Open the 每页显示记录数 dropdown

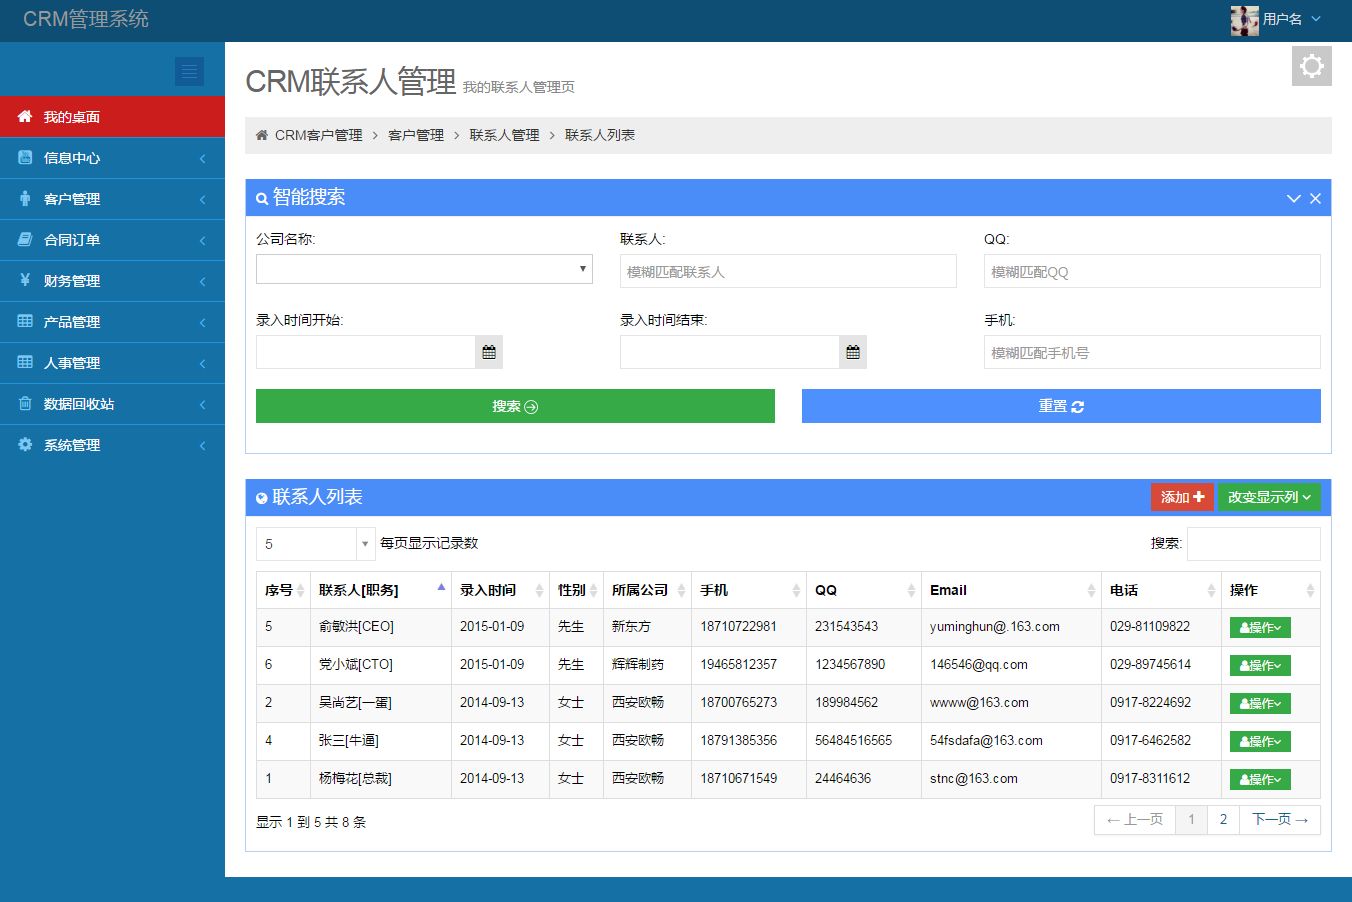pos(316,544)
